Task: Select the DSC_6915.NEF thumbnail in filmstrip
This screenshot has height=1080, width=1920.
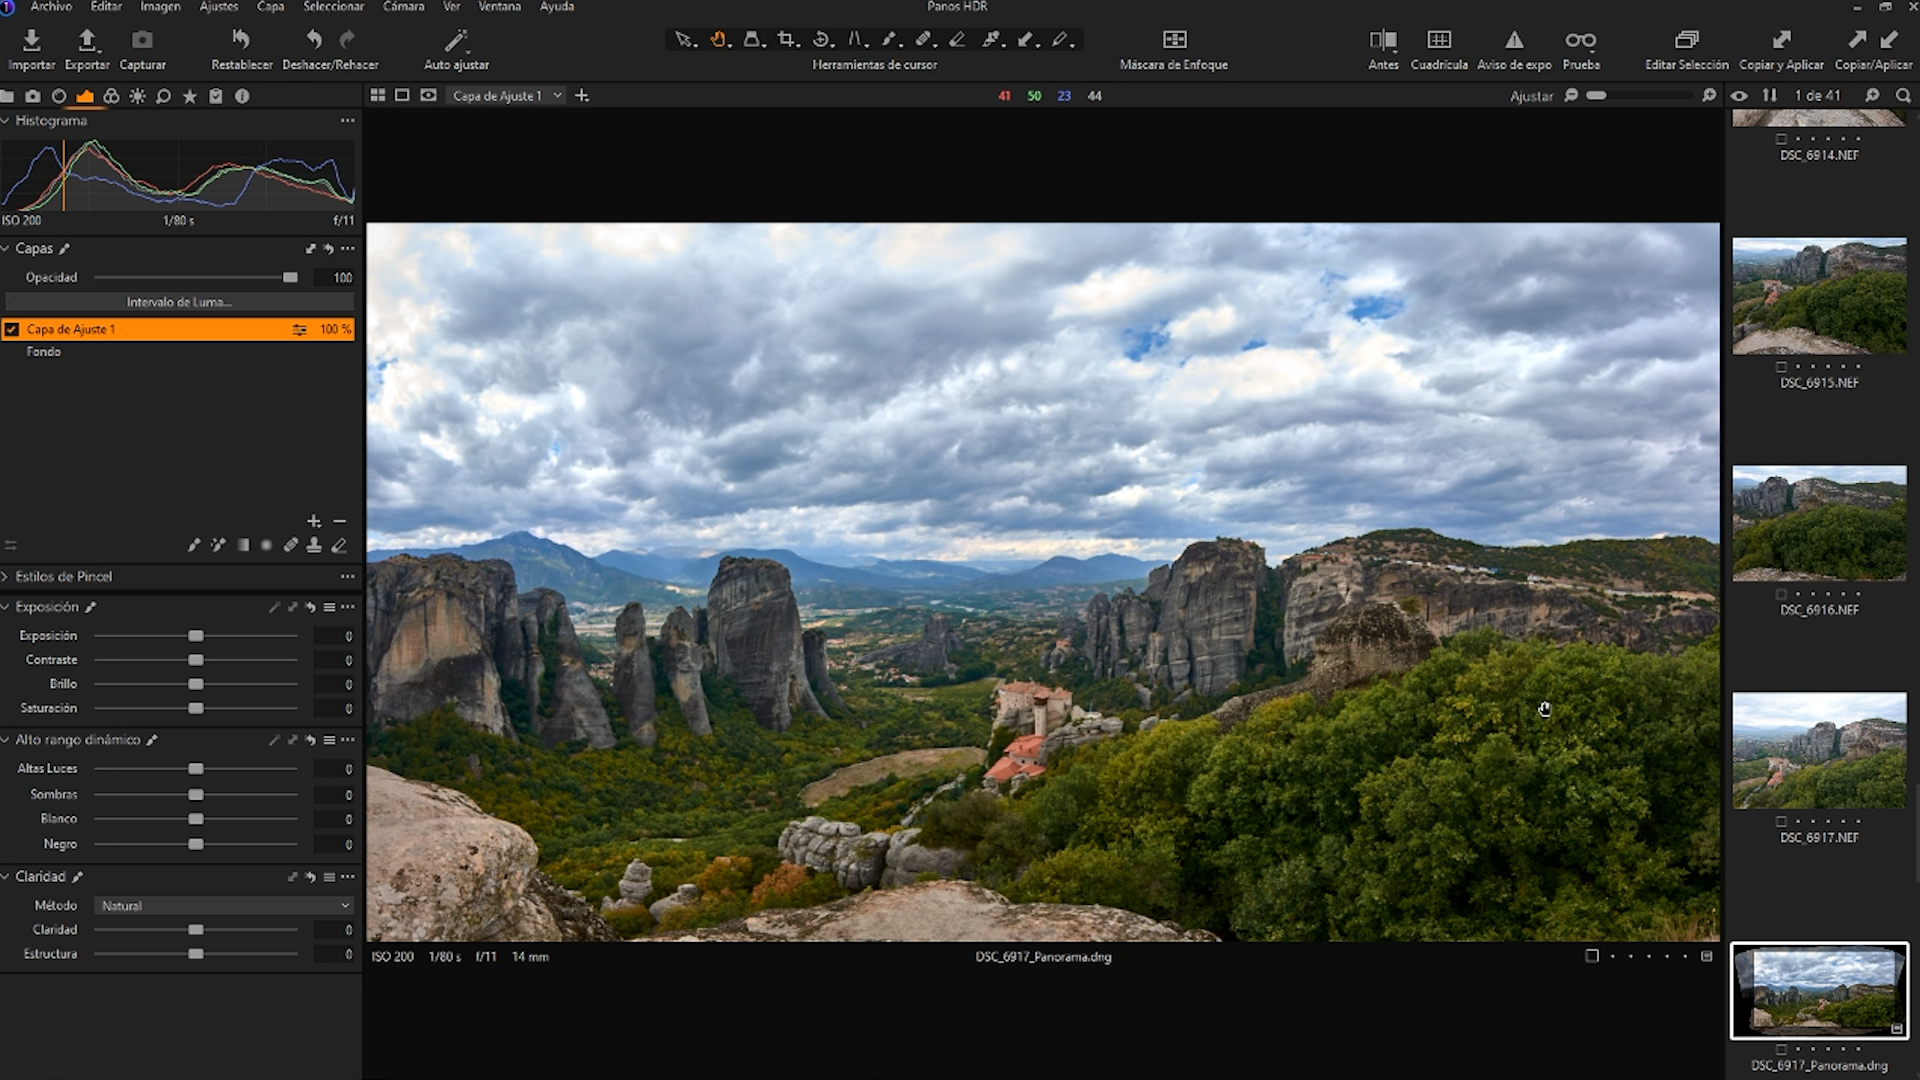Action: [x=1819, y=294]
